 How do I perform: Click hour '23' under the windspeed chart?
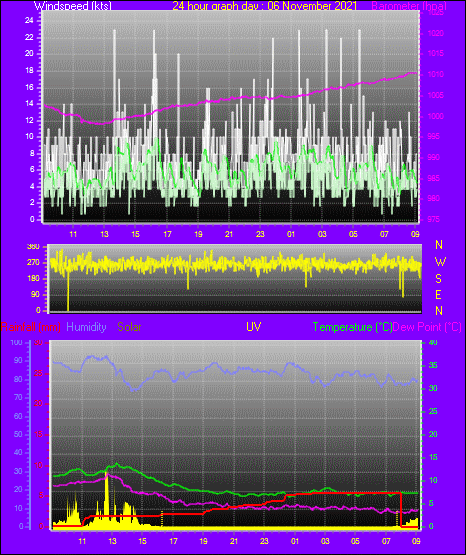pyautogui.click(x=260, y=234)
